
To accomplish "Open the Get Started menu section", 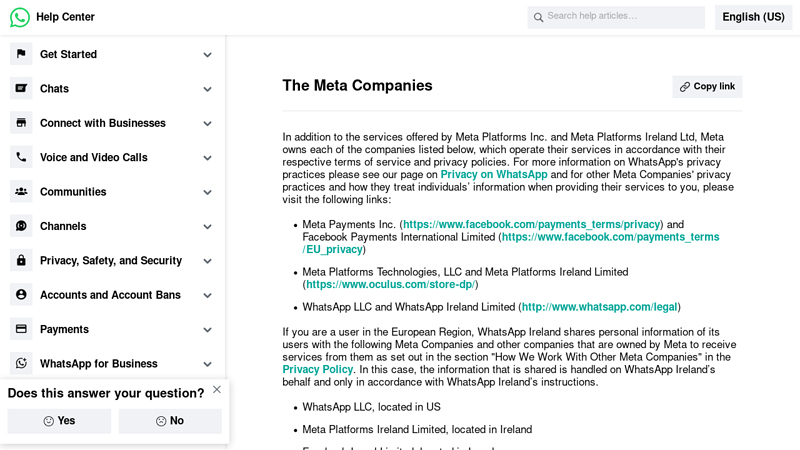I will coord(112,54).
